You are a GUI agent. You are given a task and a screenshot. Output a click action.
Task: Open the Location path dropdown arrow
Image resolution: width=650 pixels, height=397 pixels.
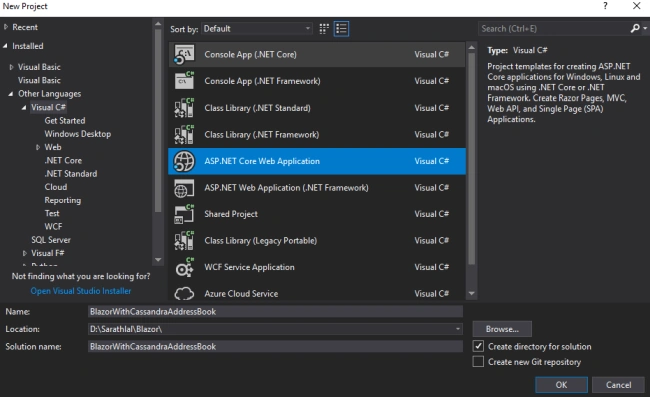click(458, 329)
